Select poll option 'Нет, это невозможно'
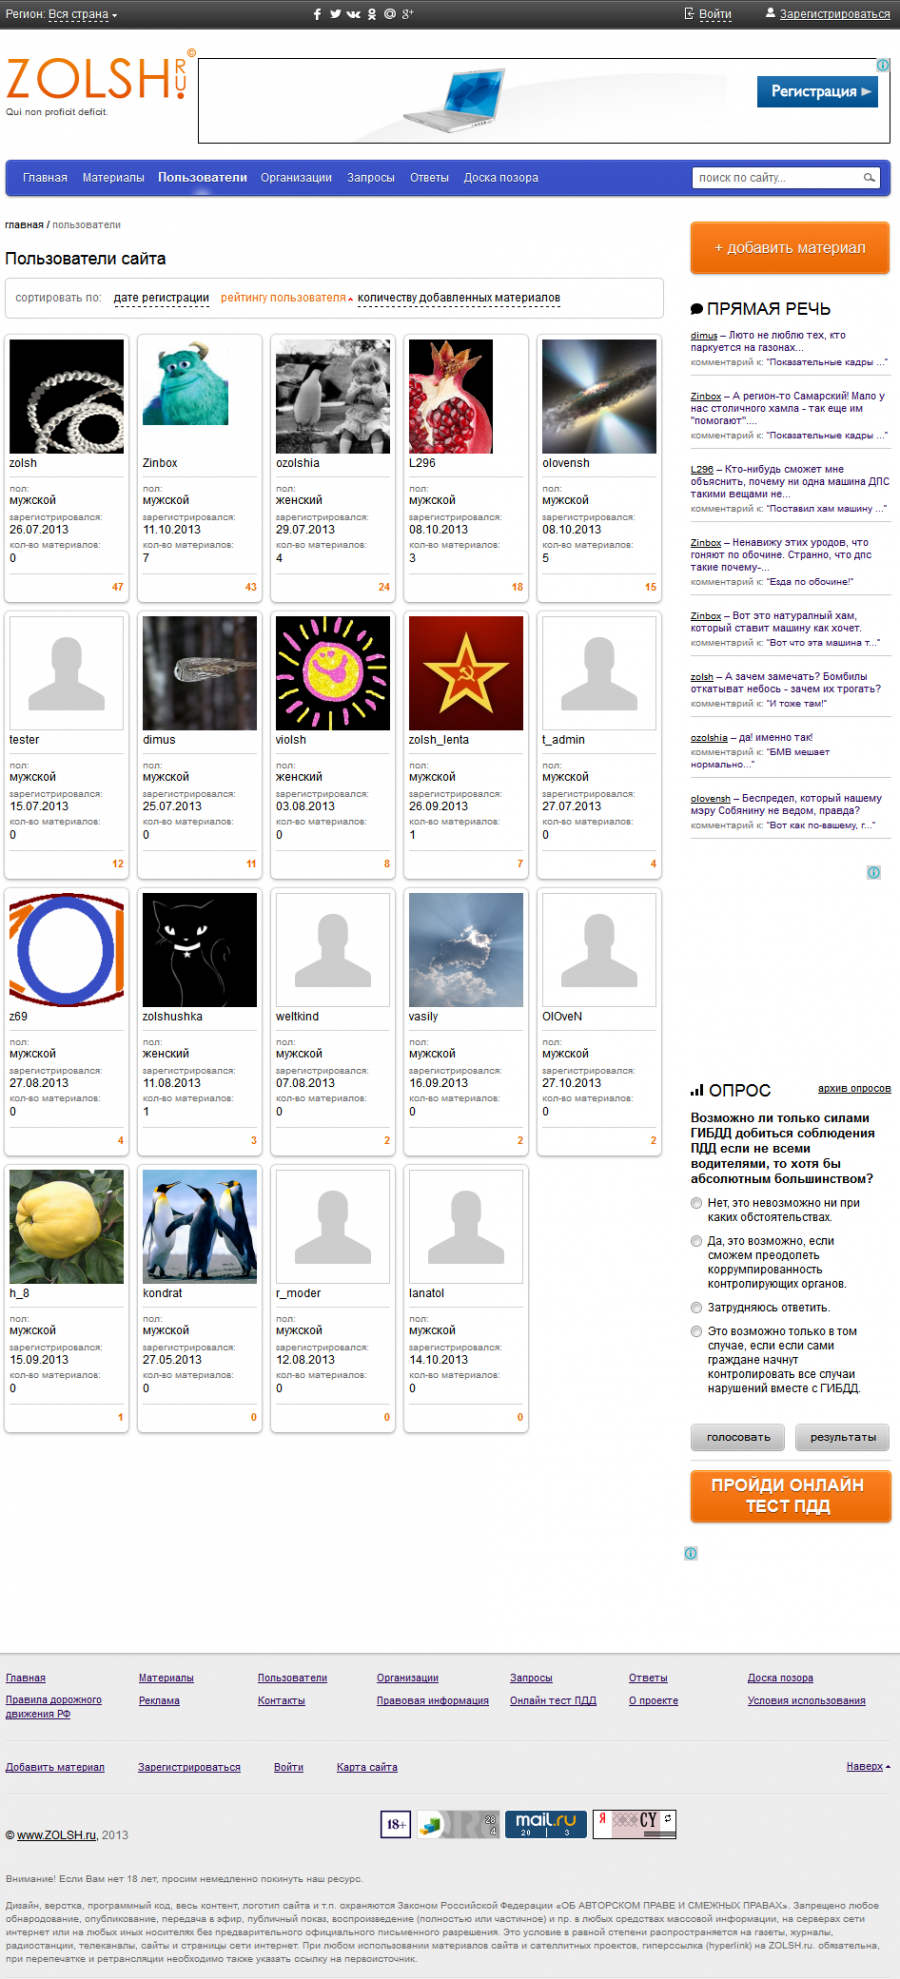The width and height of the screenshot is (900, 1979). [x=696, y=1203]
